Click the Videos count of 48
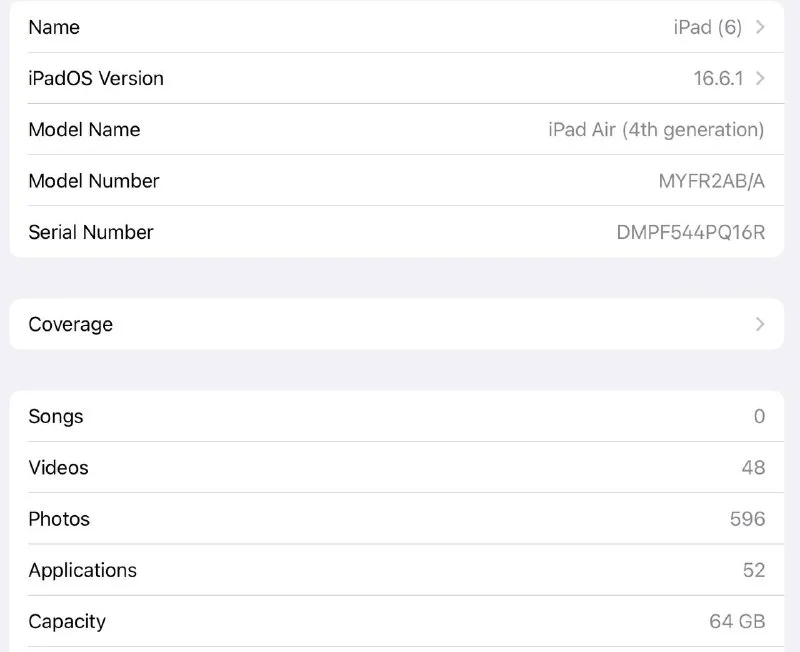 coord(753,467)
